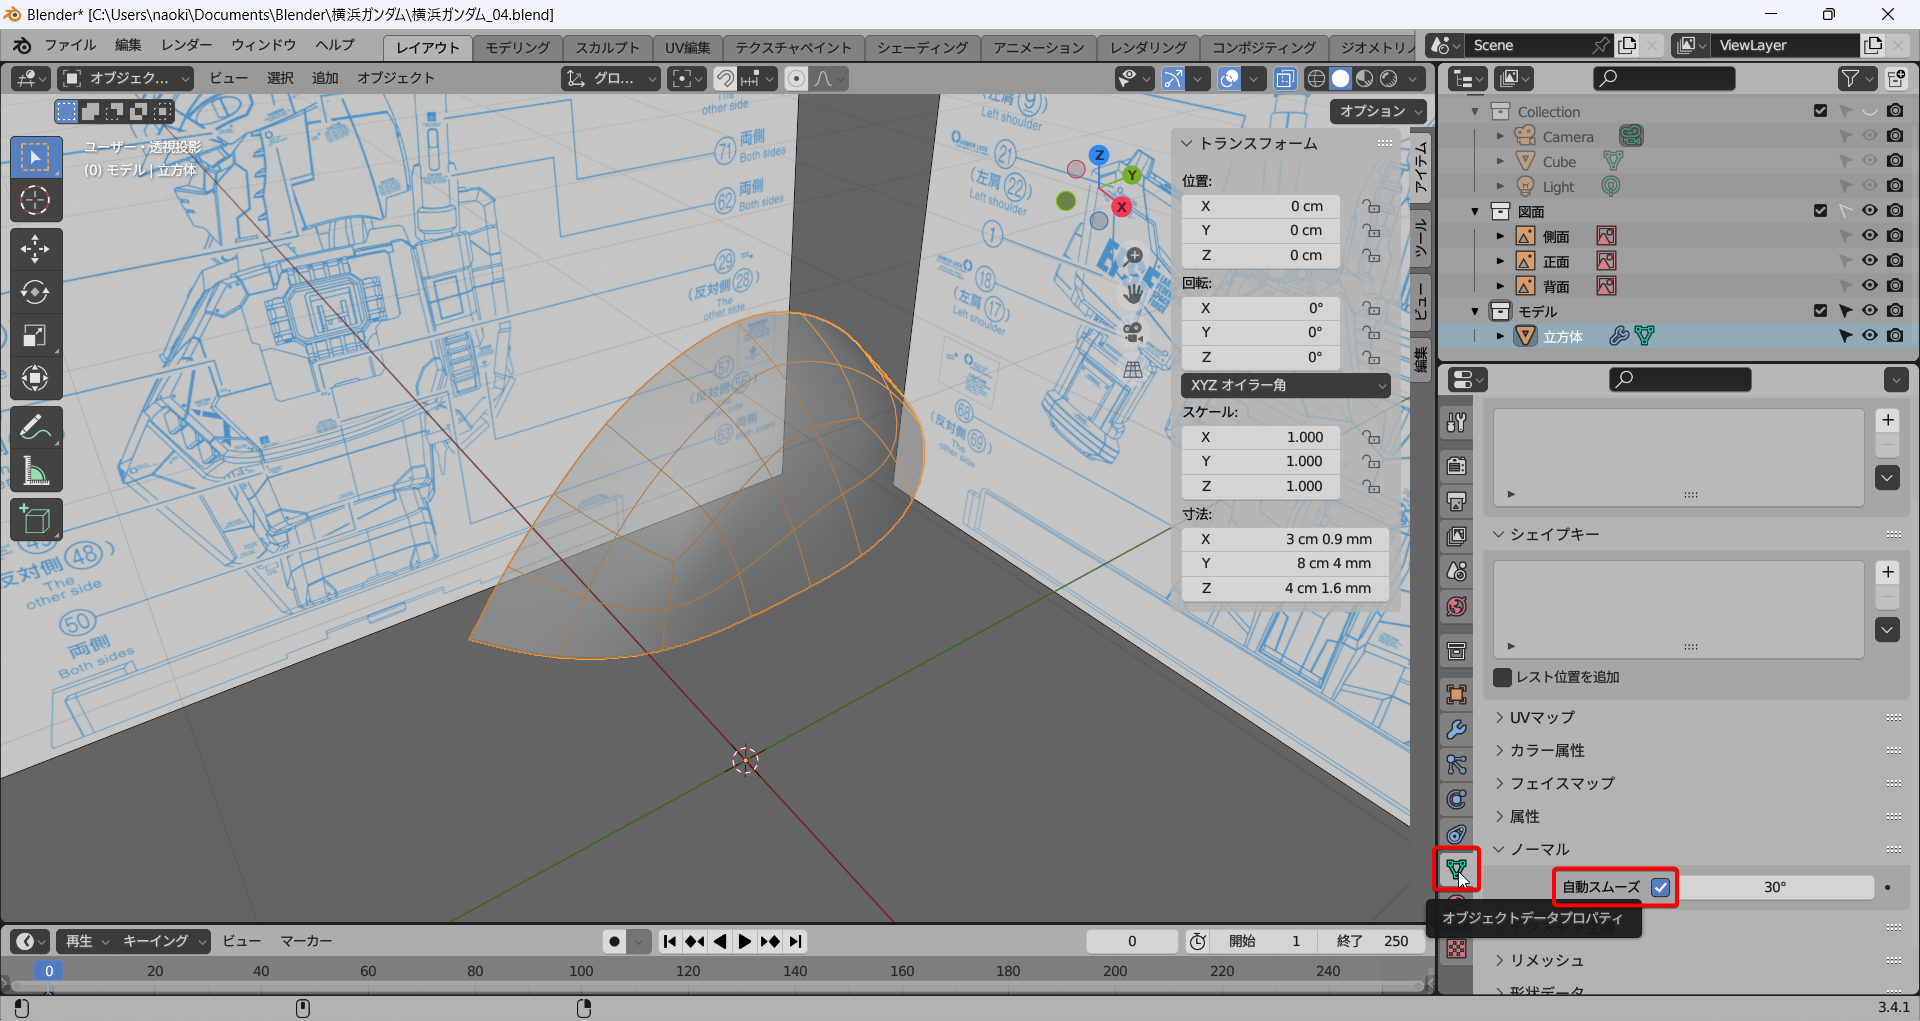
Task: Collapse the 図面 collection in the outliner
Action: click(1475, 211)
